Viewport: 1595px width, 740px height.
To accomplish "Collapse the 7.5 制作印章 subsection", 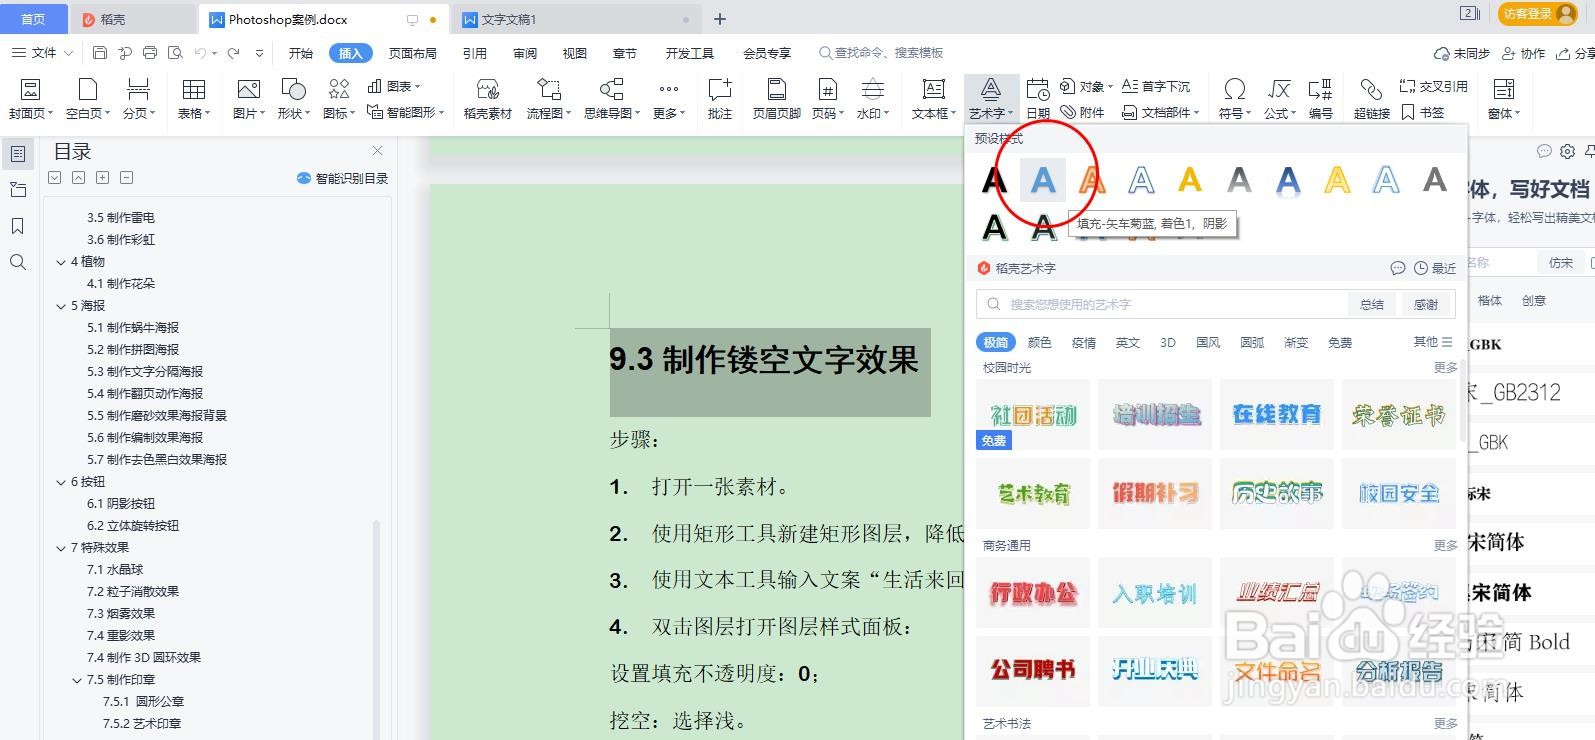I will [77, 680].
